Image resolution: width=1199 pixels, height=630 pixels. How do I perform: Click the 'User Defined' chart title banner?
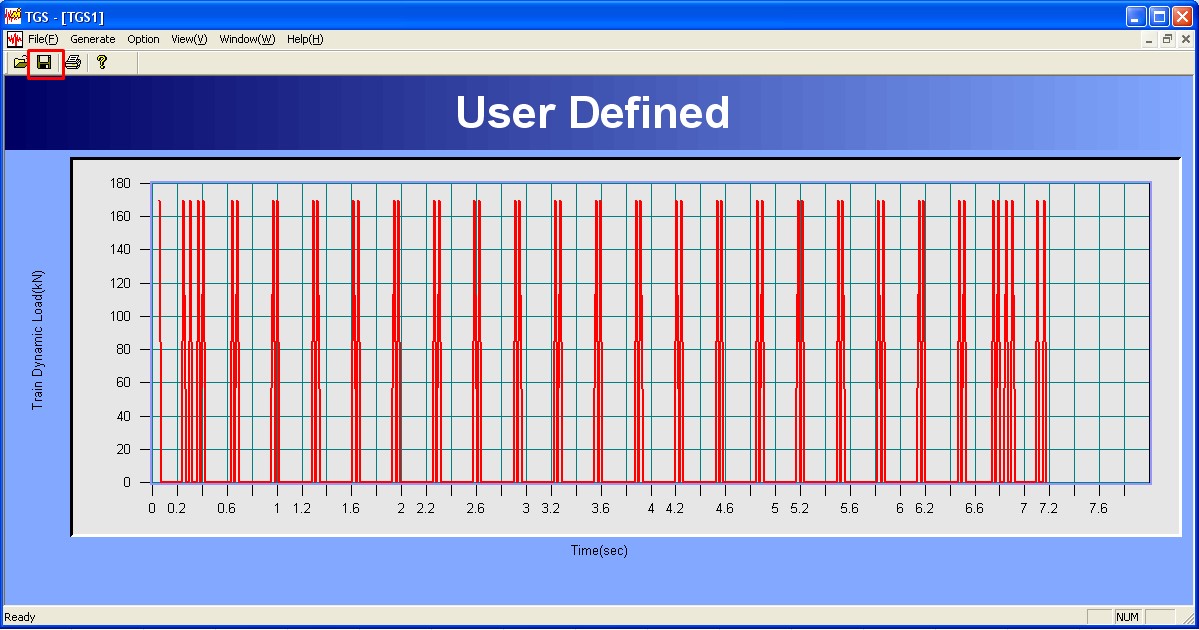(593, 113)
